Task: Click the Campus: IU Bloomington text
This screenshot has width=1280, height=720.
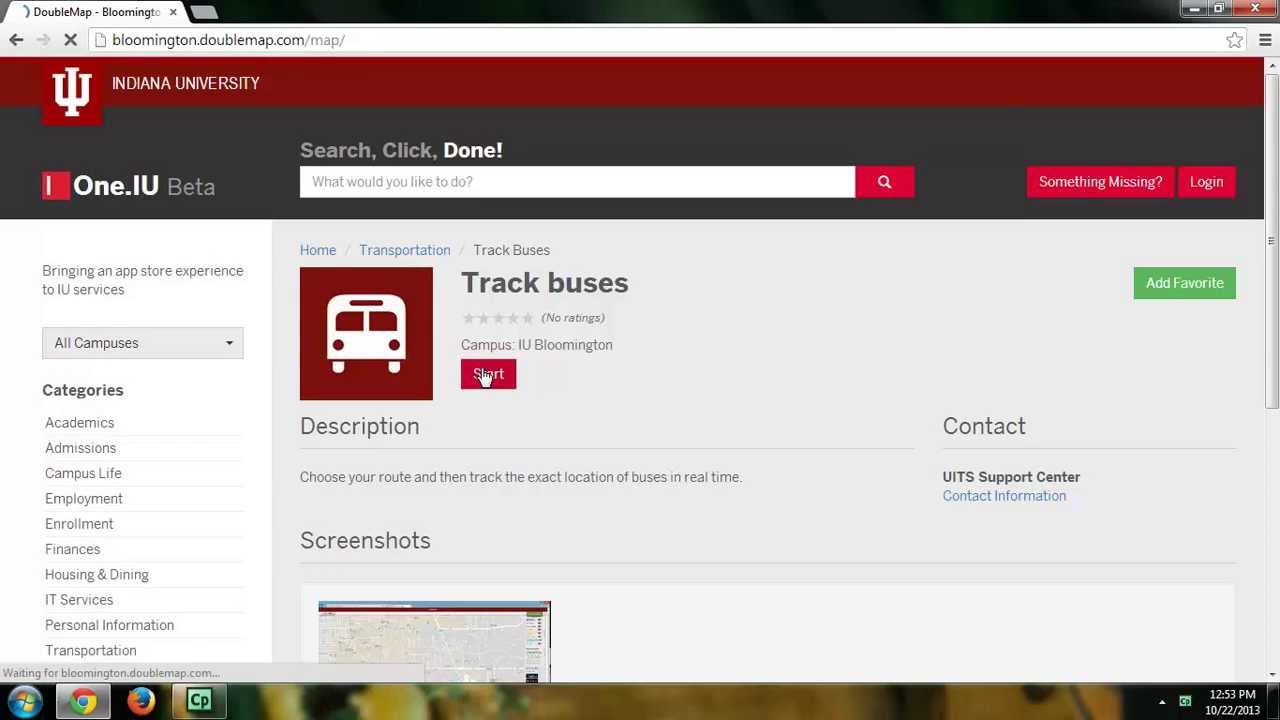Action: pyautogui.click(x=537, y=345)
